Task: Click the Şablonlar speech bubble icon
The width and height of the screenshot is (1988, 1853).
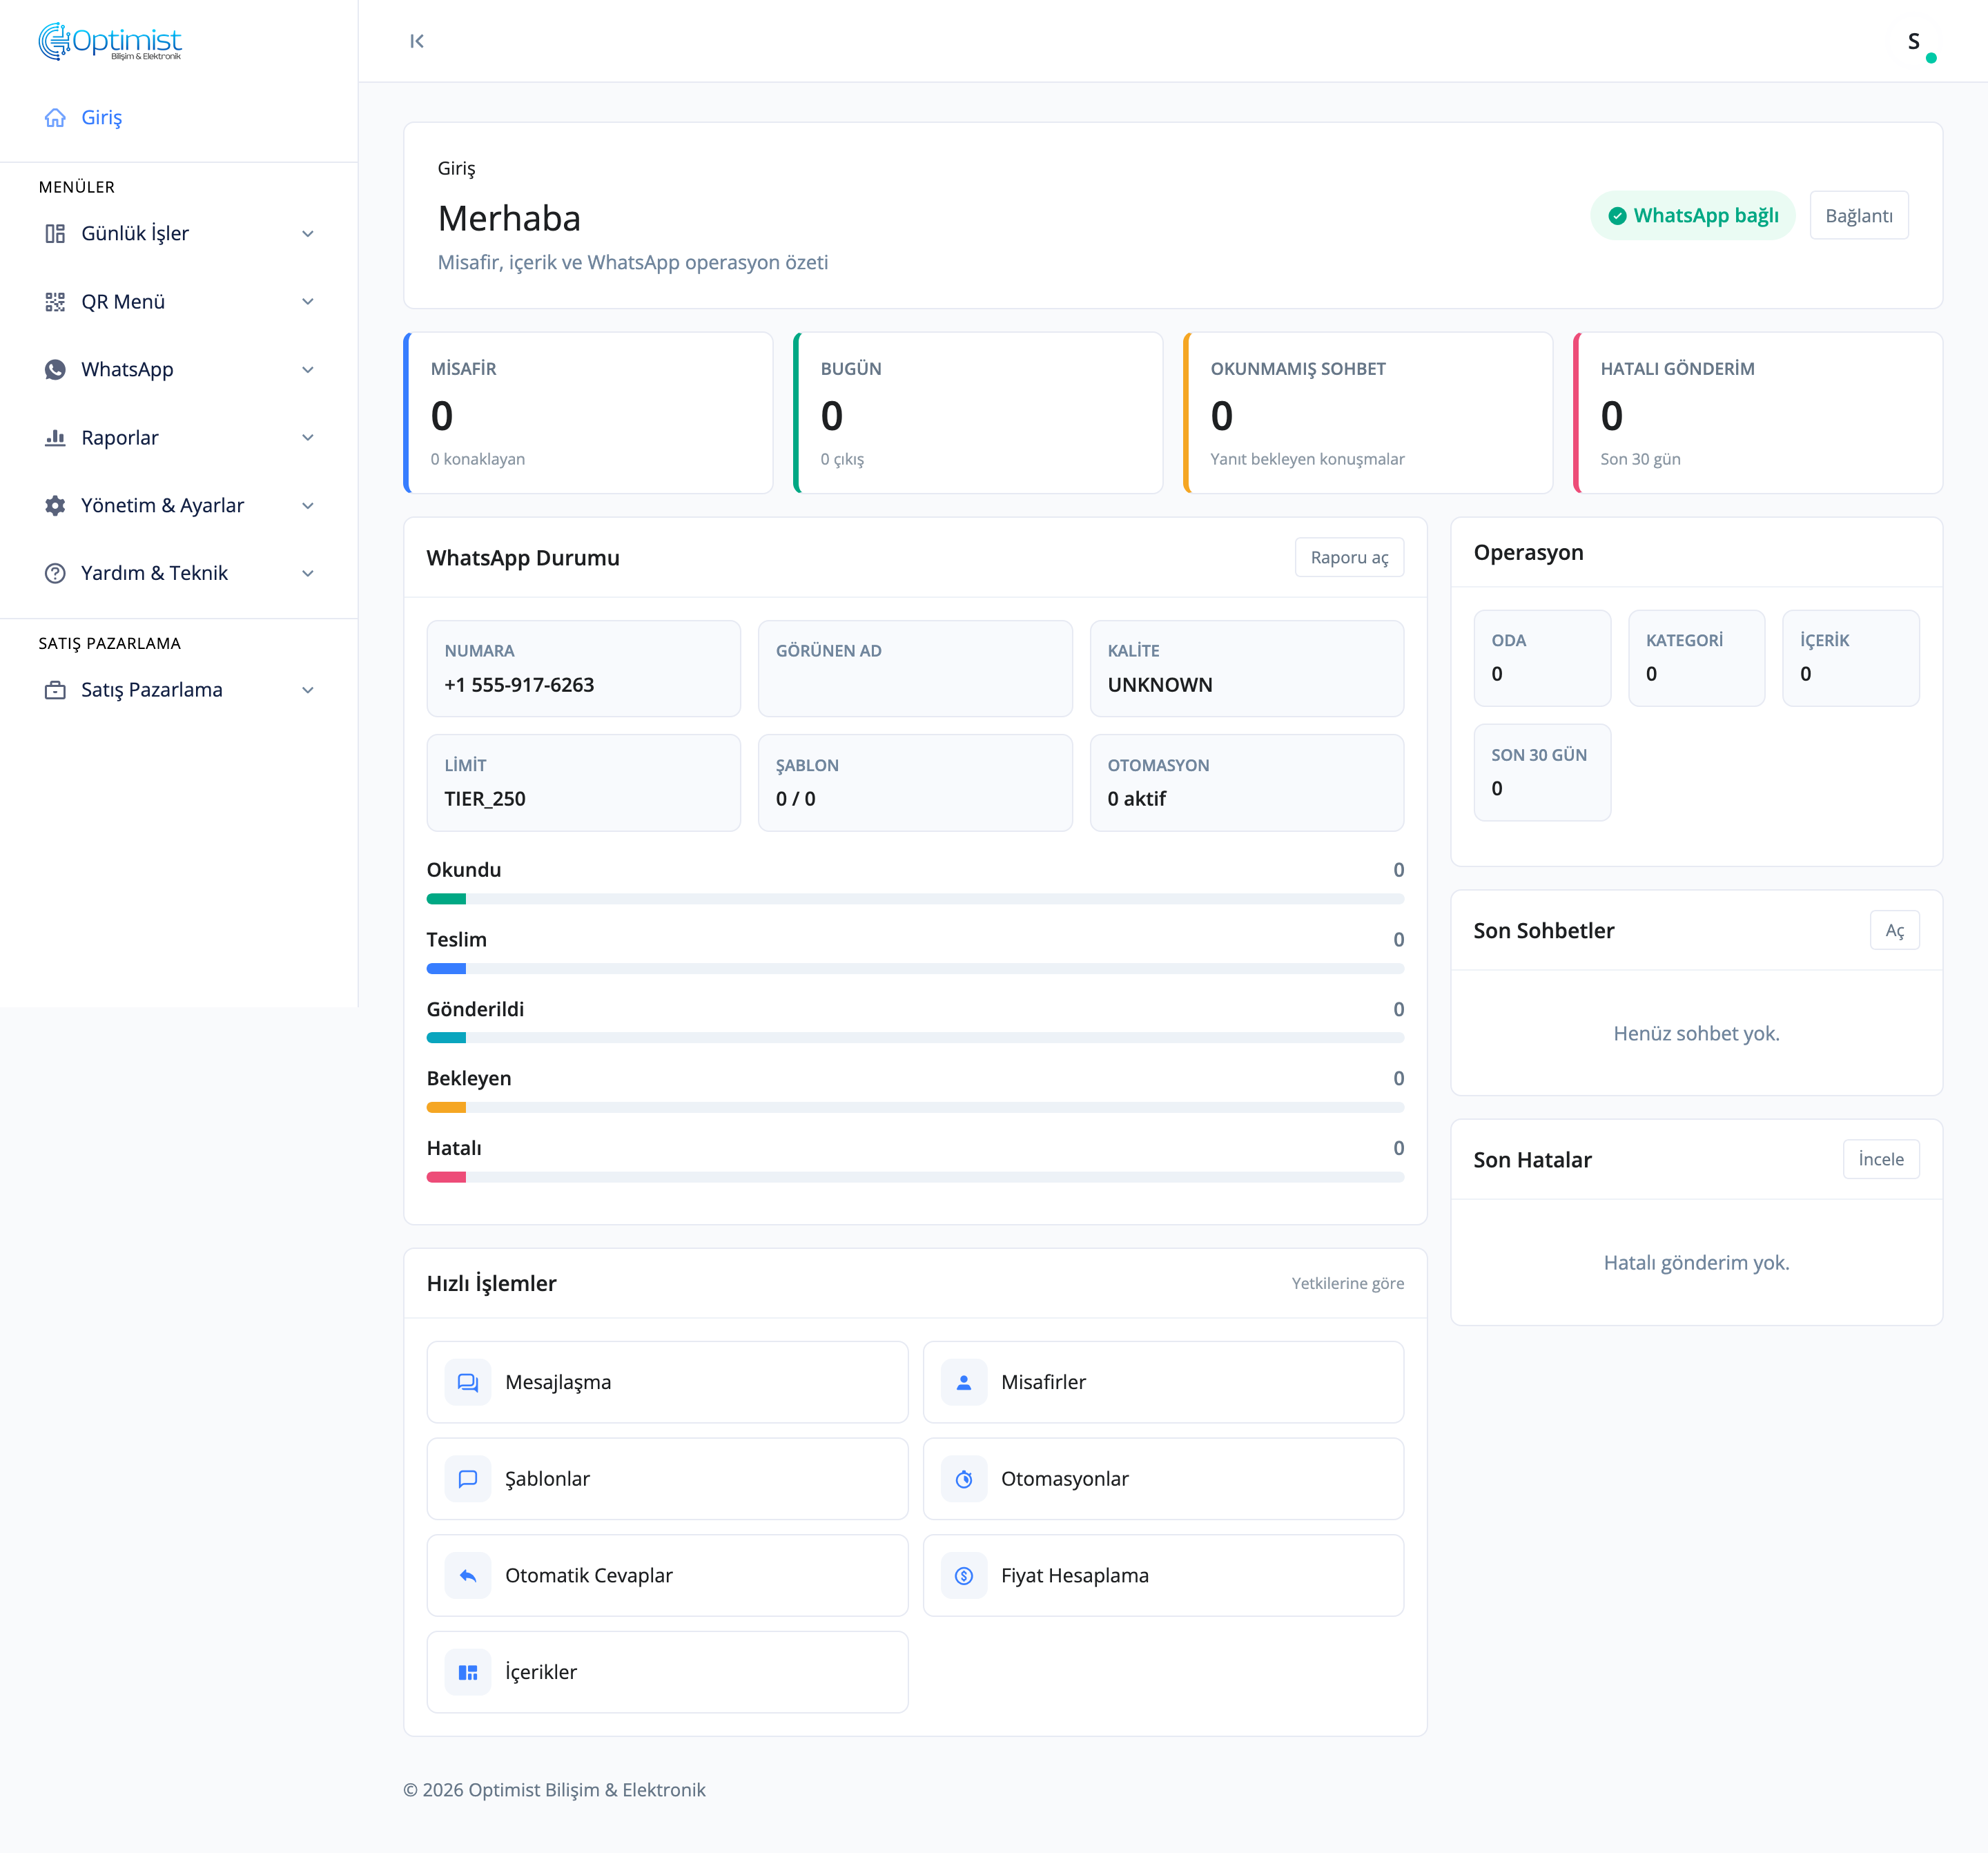Action: click(x=467, y=1479)
